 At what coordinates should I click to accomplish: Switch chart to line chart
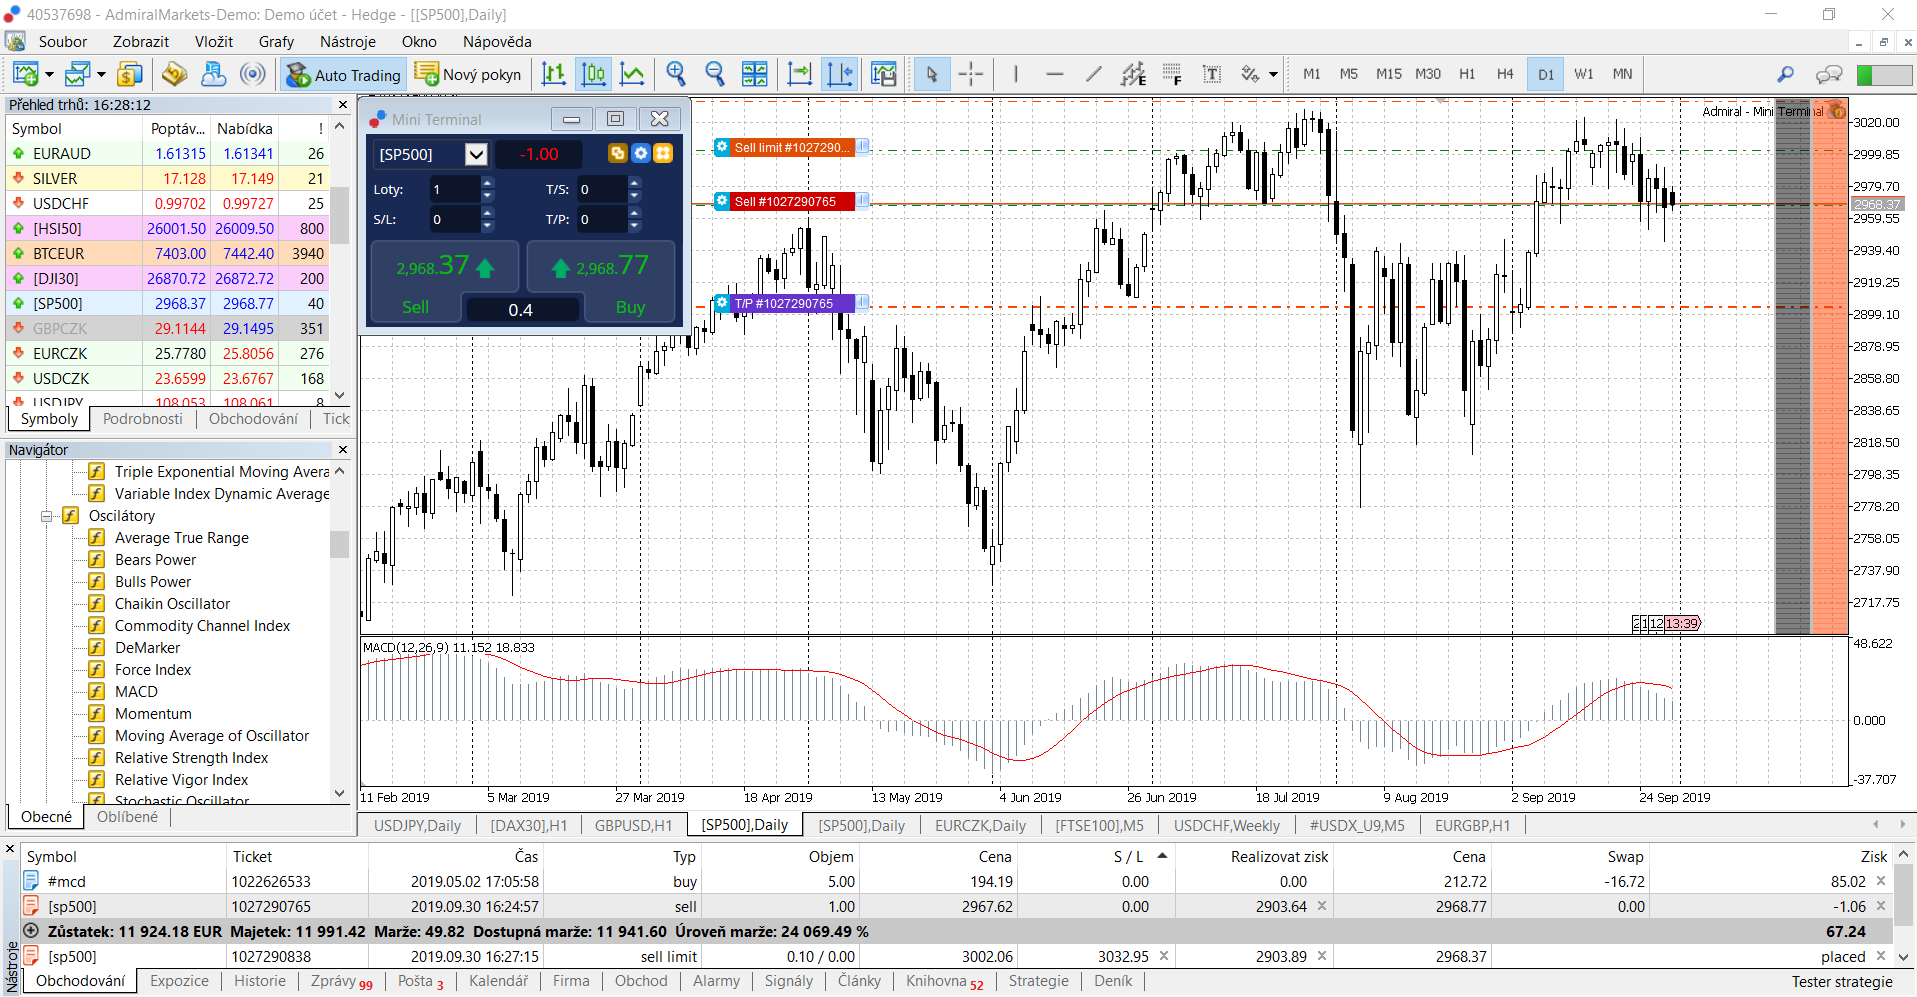tap(632, 74)
